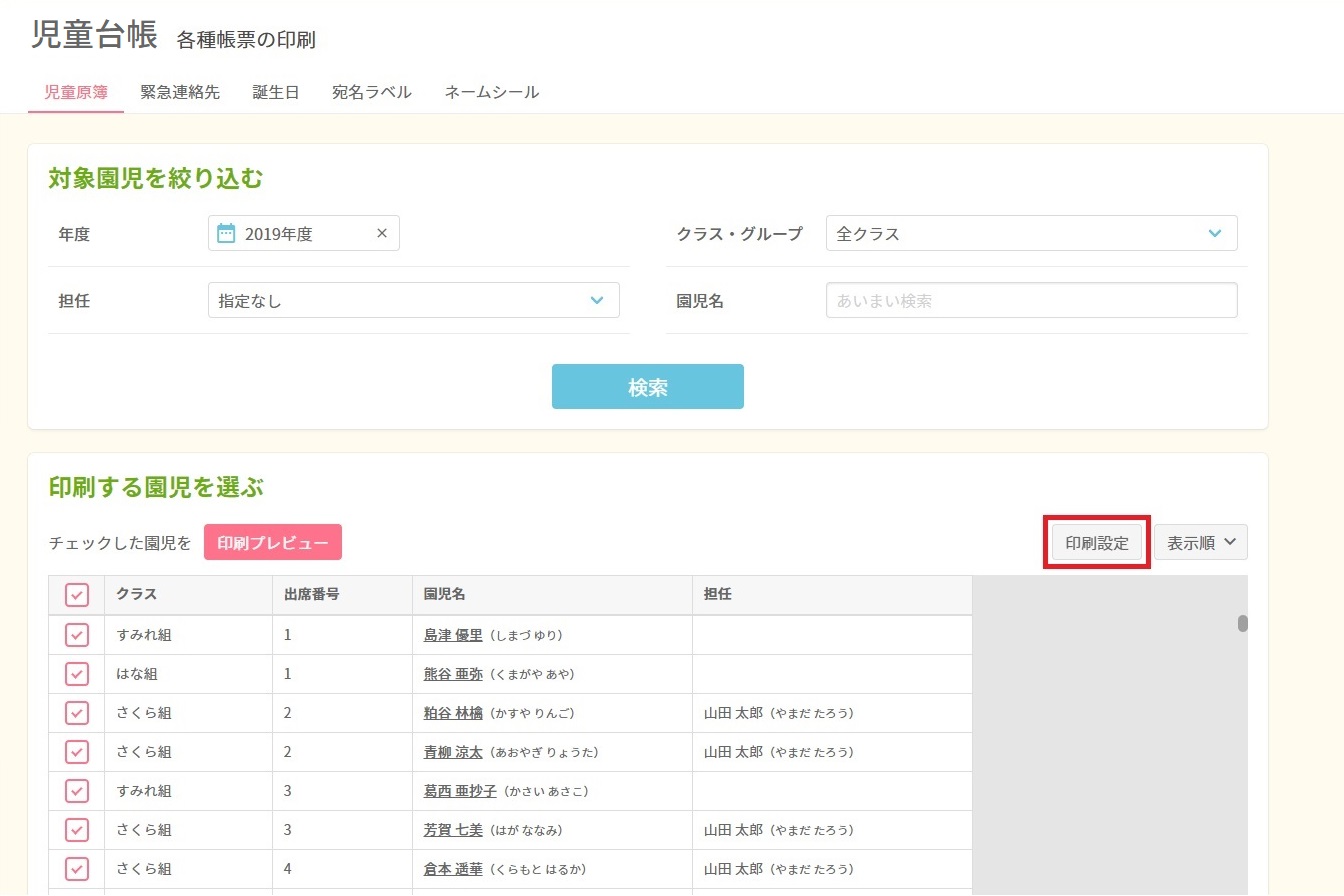Click the calendar icon in the 年度 field
Screen dimensions: 1344x896
pos(226,234)
